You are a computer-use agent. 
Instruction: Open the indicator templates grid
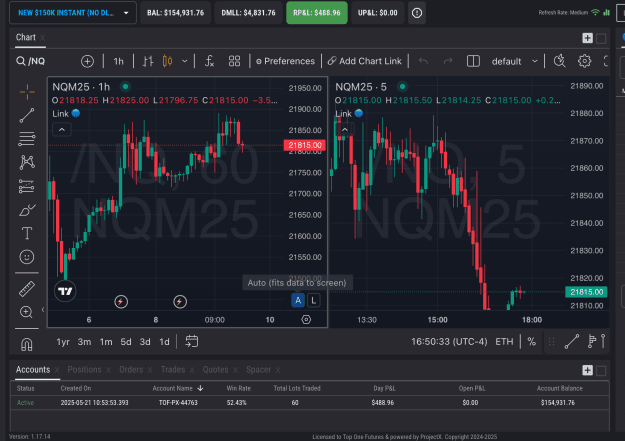click(x=234, y=61)
